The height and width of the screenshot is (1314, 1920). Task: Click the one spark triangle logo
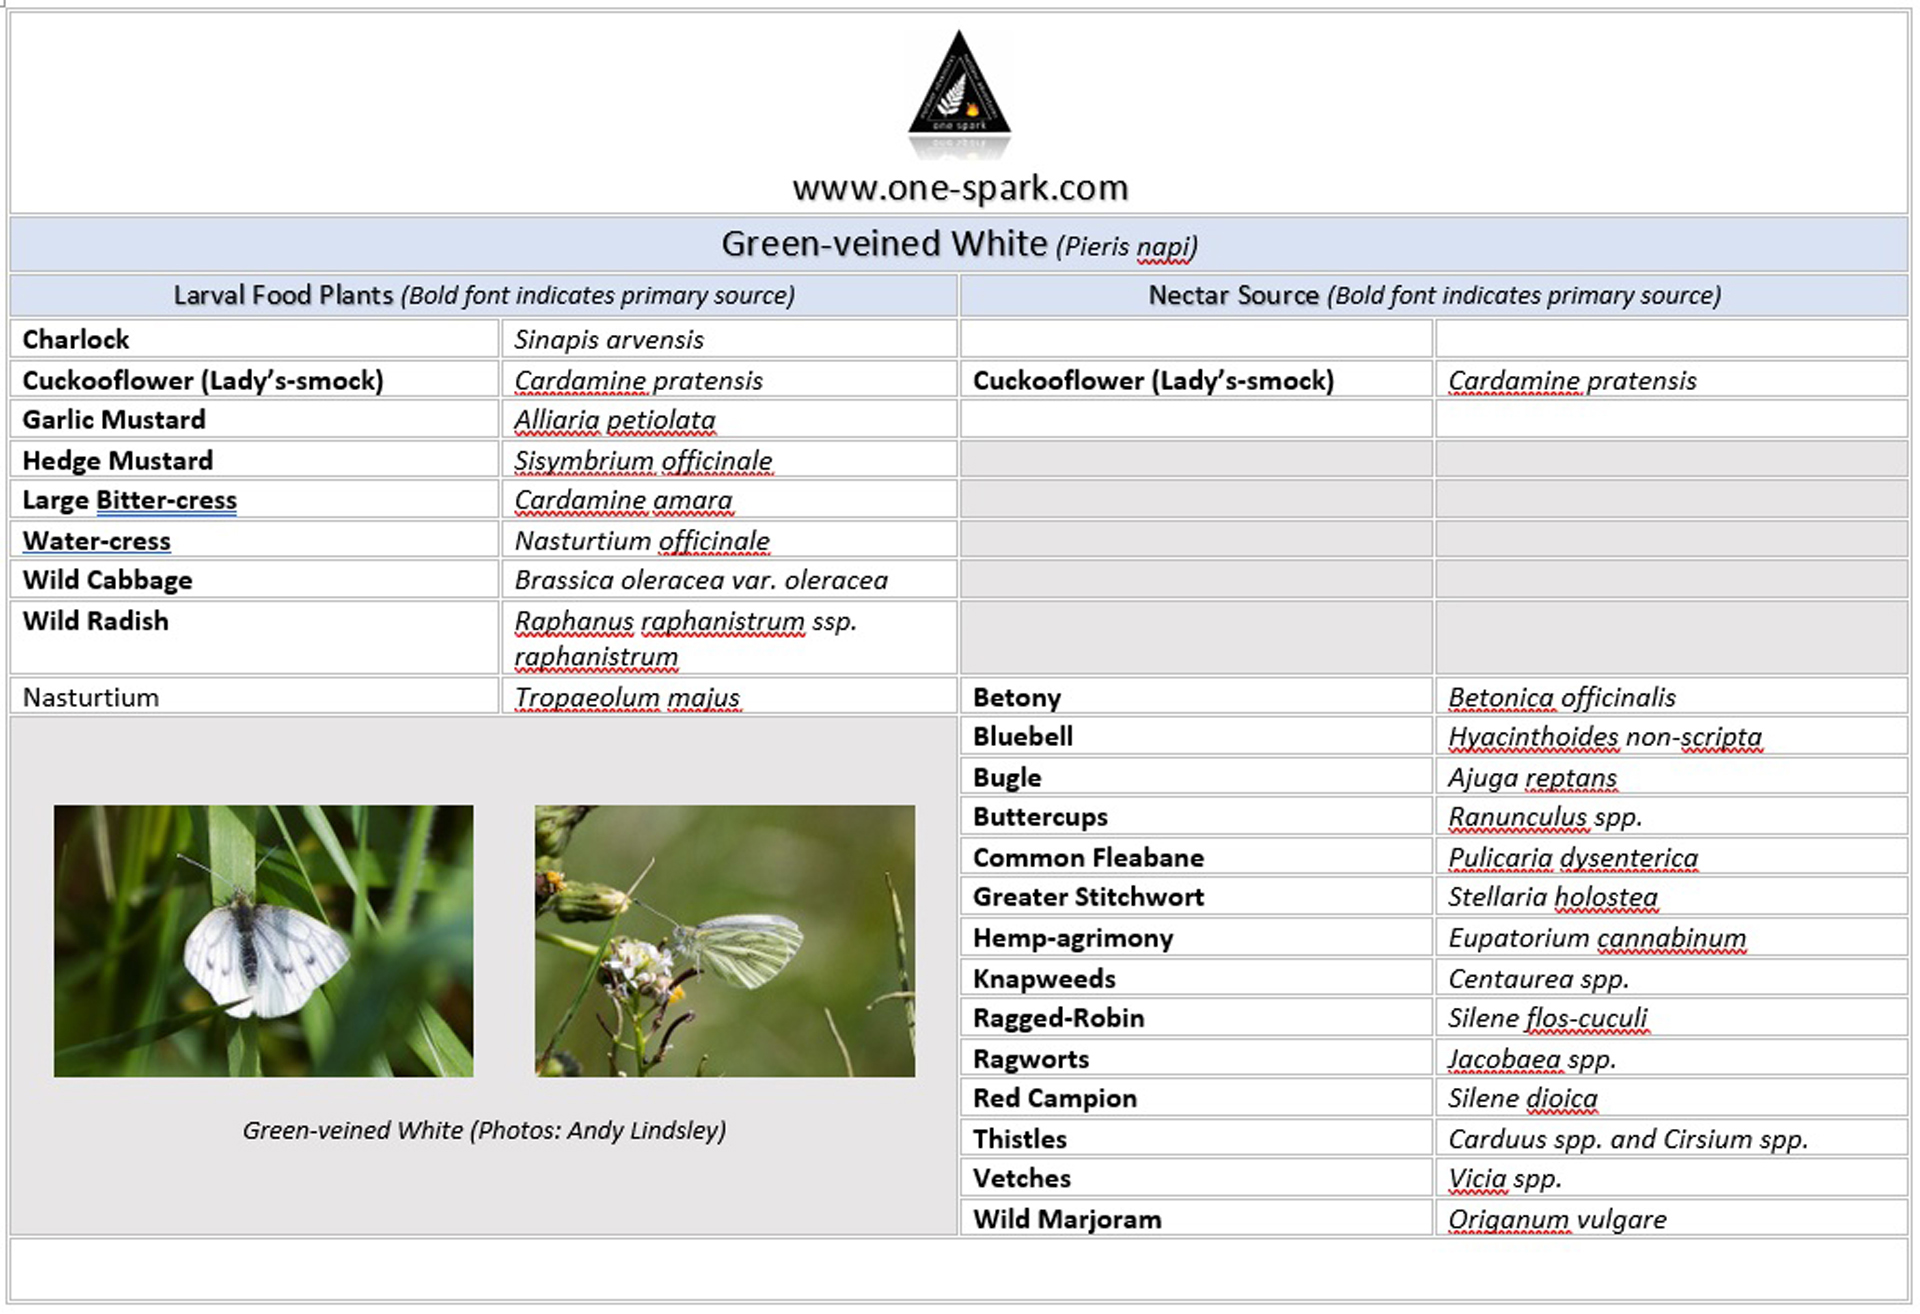click(x=960, y=85)
